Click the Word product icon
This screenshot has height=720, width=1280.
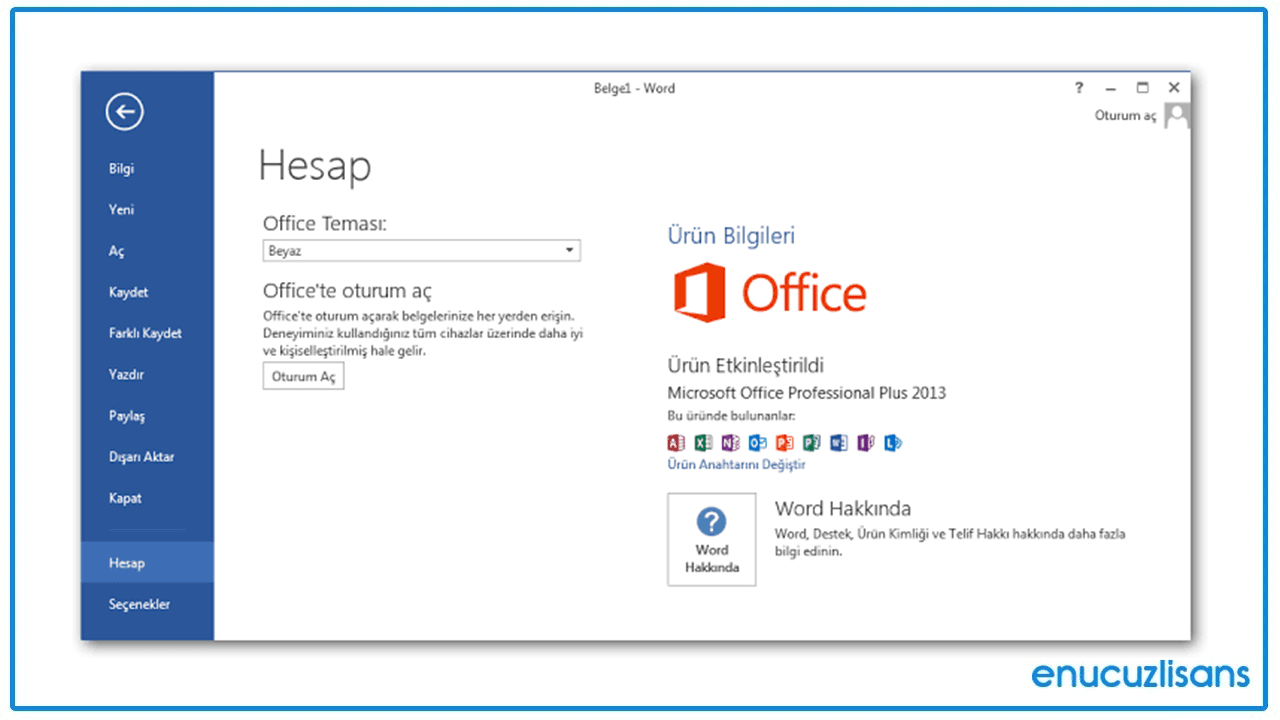[x=838, y=443]
